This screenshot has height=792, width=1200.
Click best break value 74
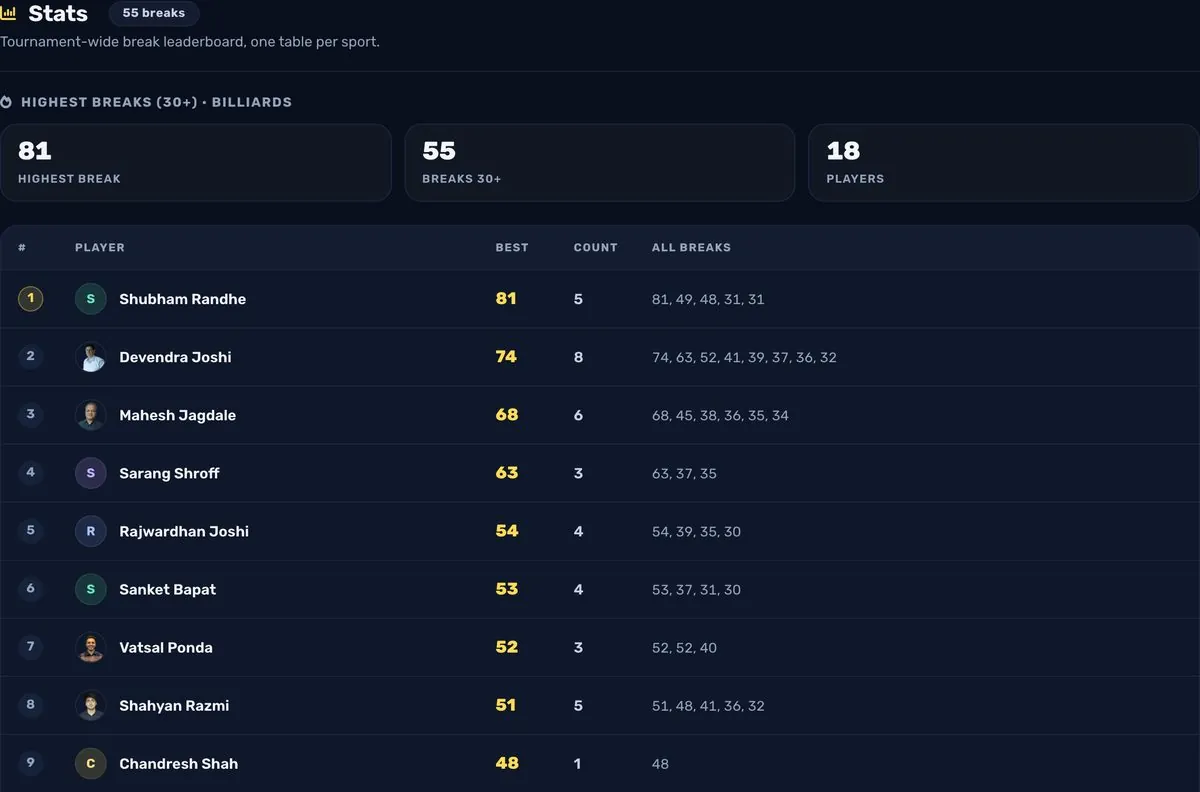(x=506, y=357)
